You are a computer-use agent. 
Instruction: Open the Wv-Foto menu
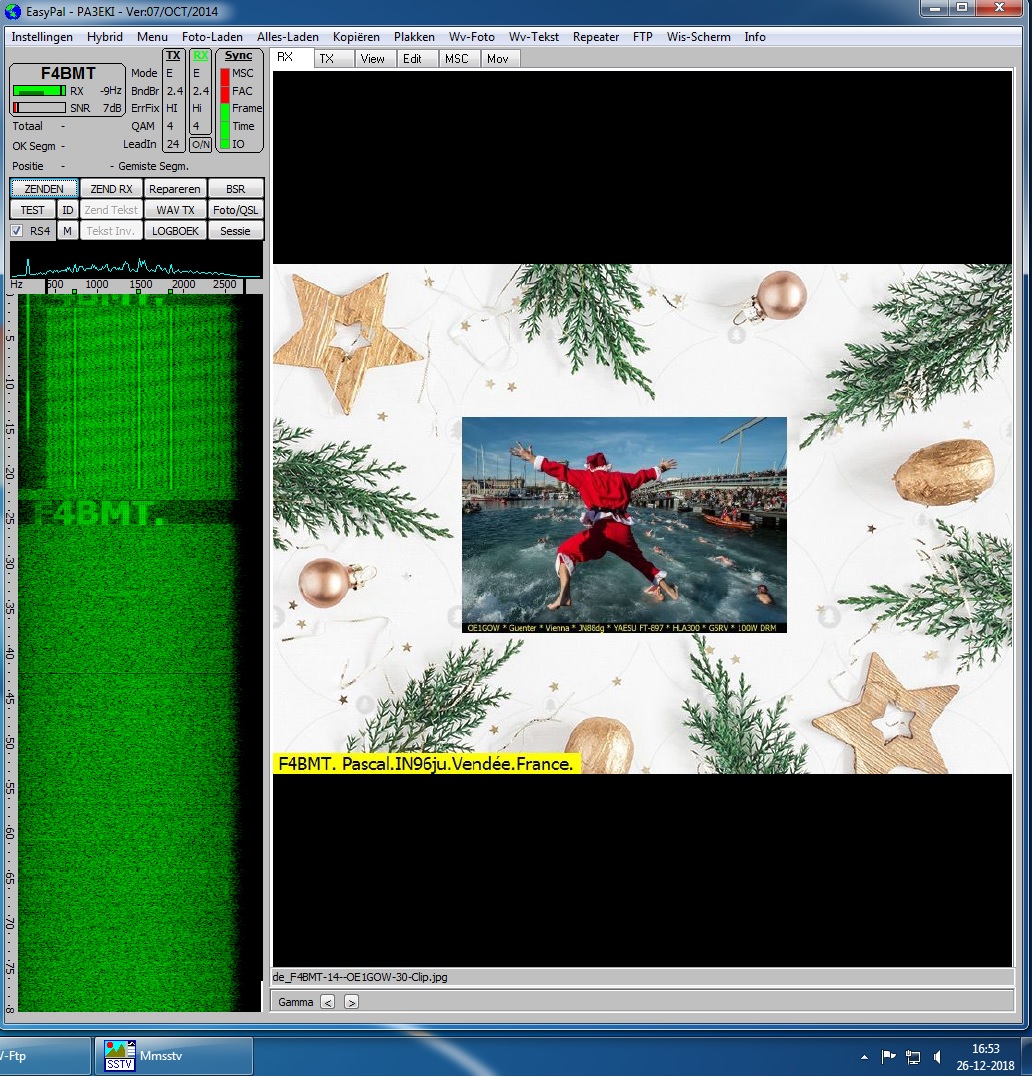pos(472,37)
